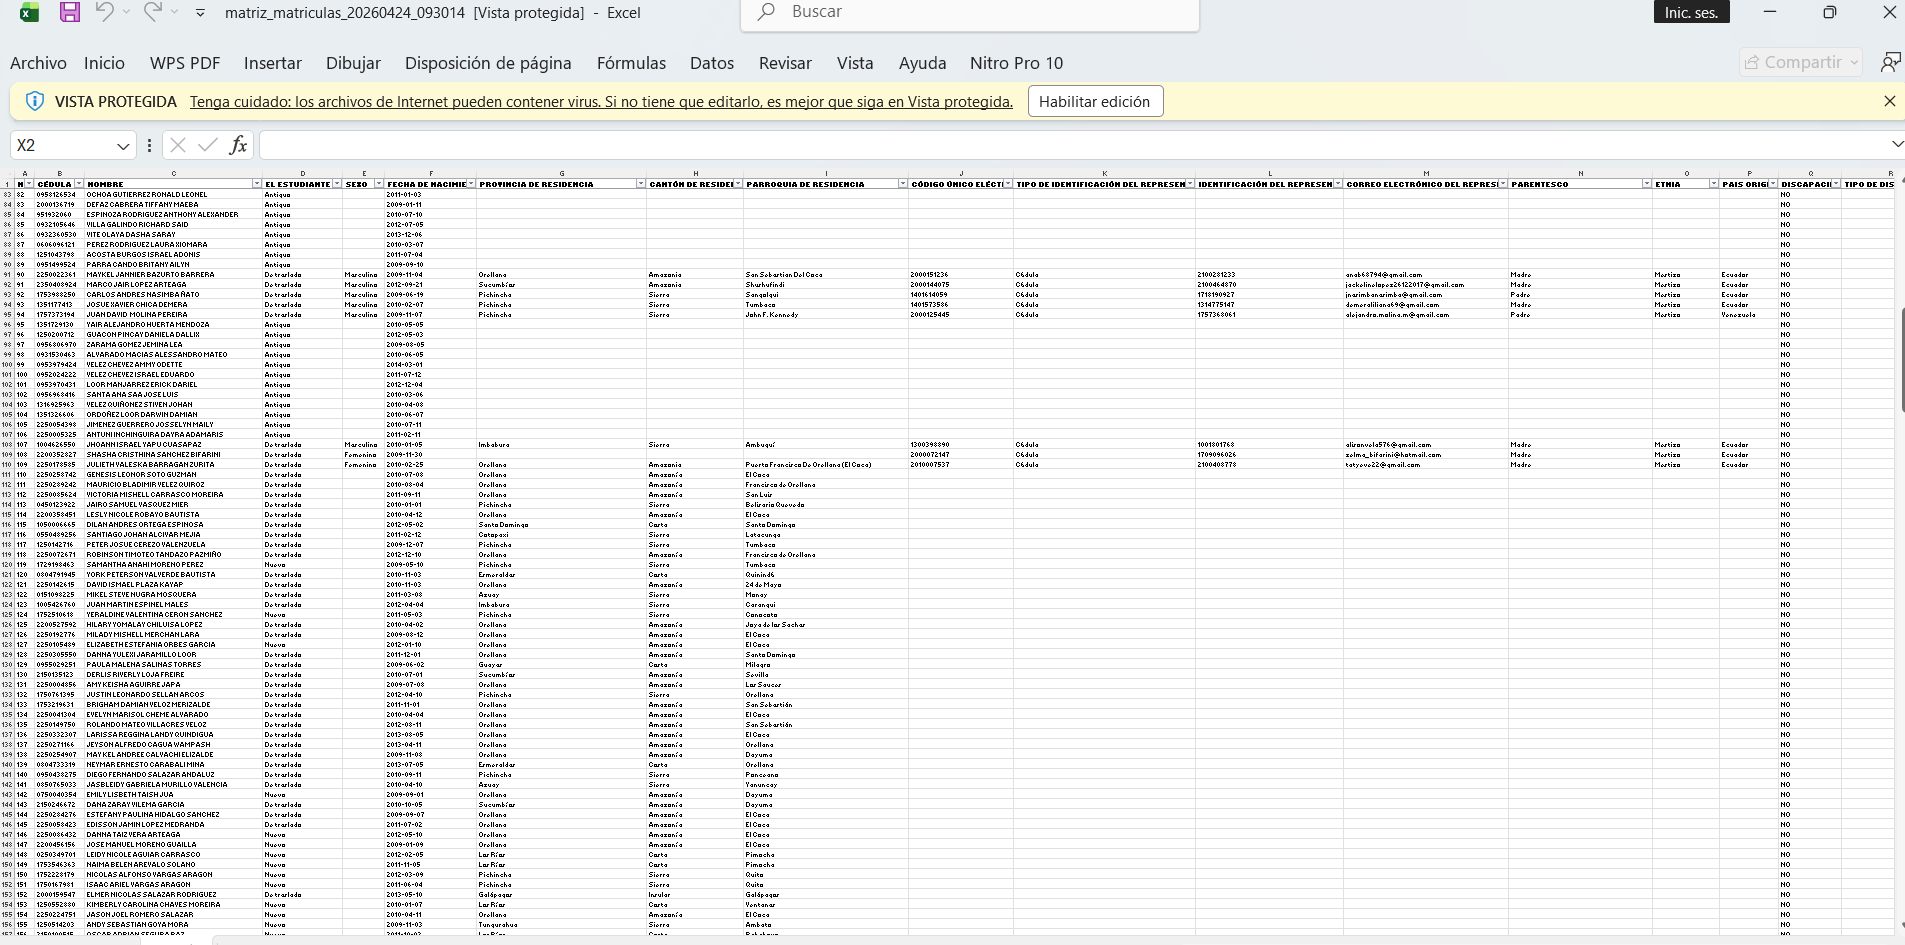Expand the PARENTESCO column filter
Image resolution: width=1905 pixels, height=945 pixels.
[1646, 184]
